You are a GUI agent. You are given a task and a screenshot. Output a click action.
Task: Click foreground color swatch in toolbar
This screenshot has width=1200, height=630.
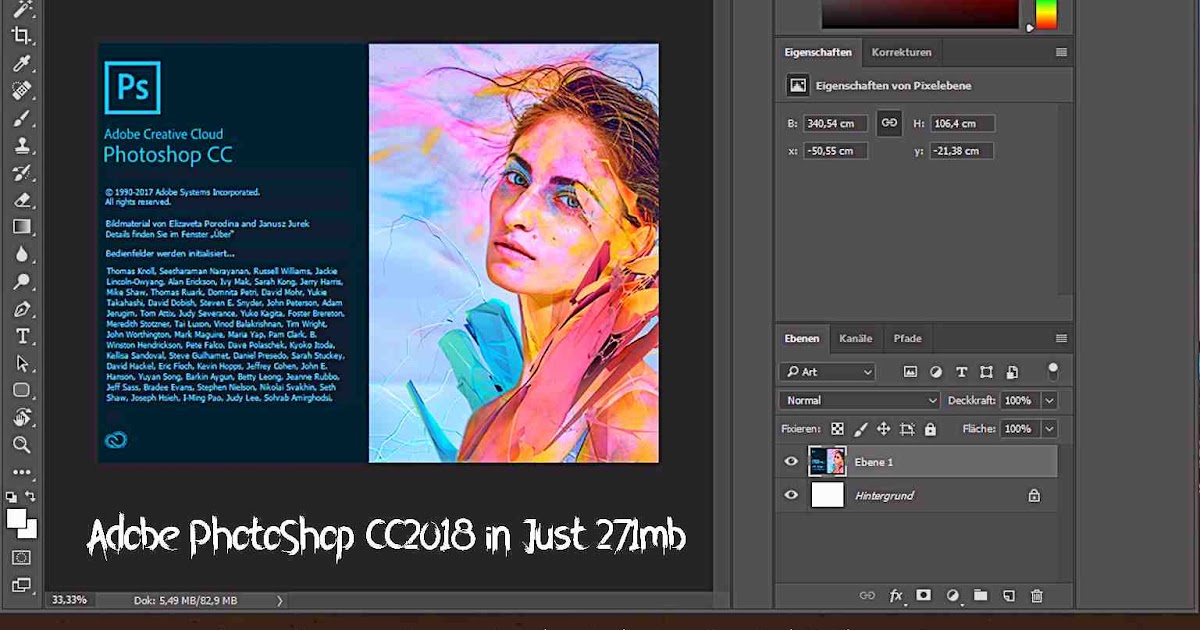tap(16, 518)
